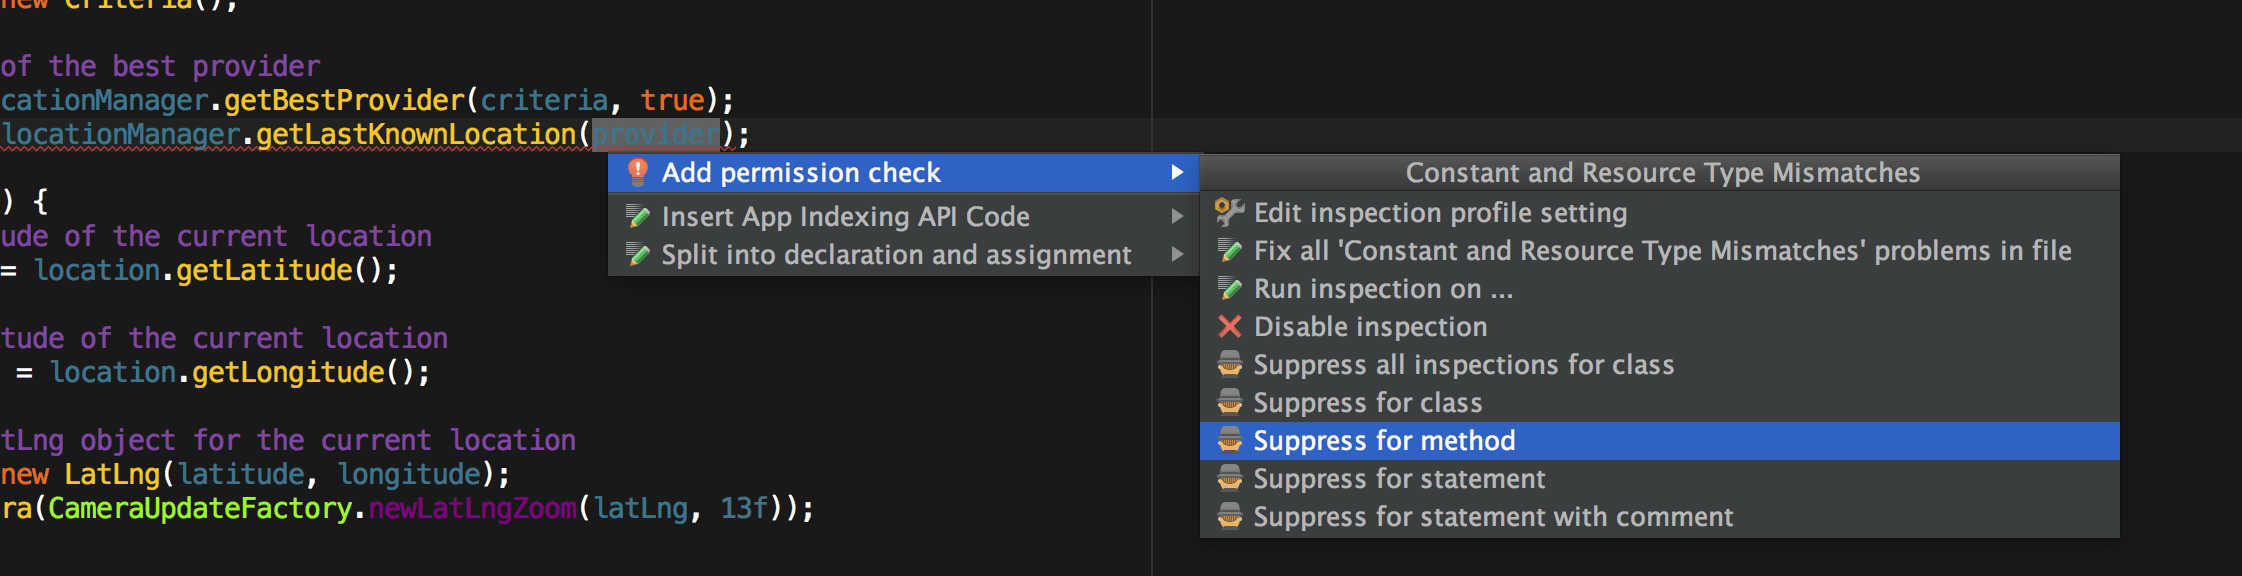This screenshot has width=2242, height=576.
Task: Expand submenu arrow of Add permission check
Action: coord(1177,173)
